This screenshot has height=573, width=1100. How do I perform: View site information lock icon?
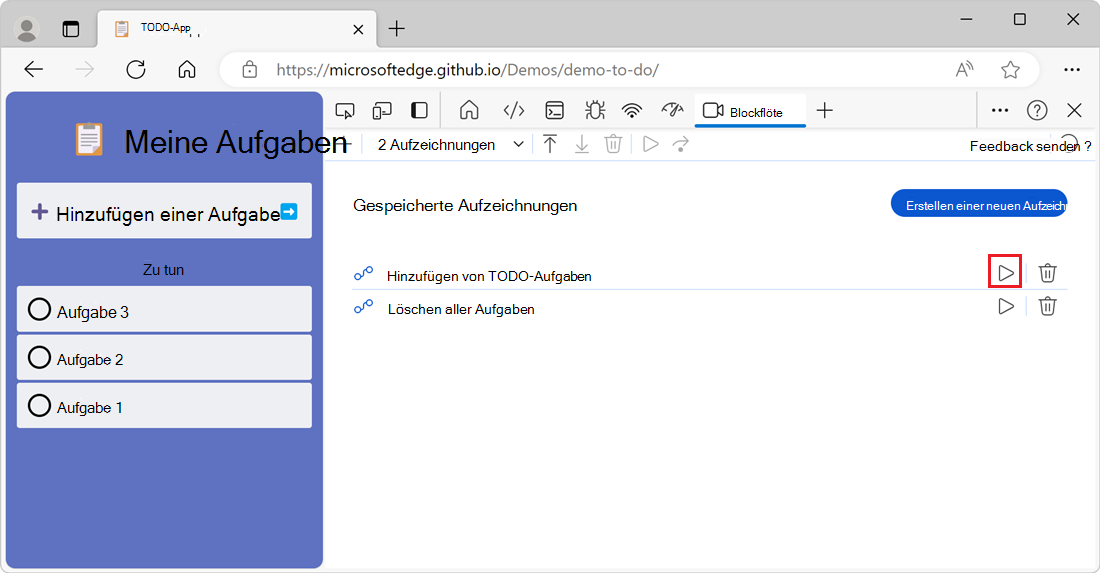pyautogui.click(x=250, y=69)
